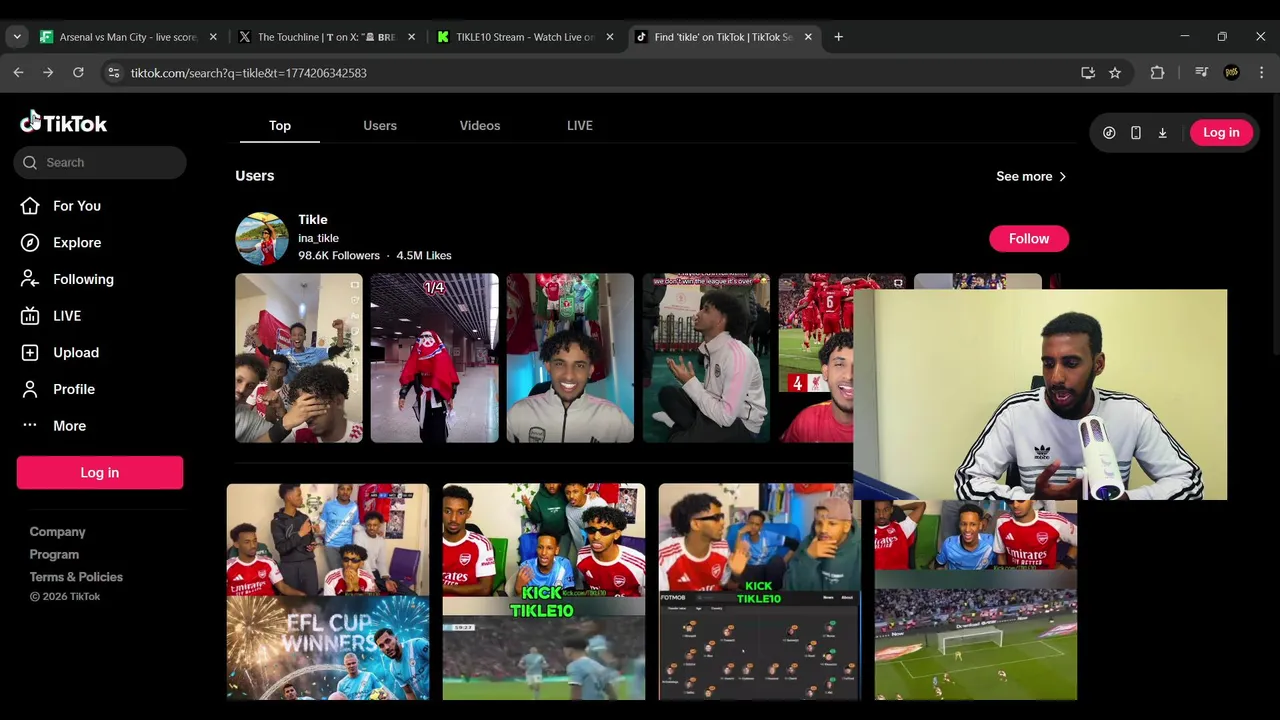1280x720 pixels.
Task: Click the TikTok logo
Action: coord(63,122)
